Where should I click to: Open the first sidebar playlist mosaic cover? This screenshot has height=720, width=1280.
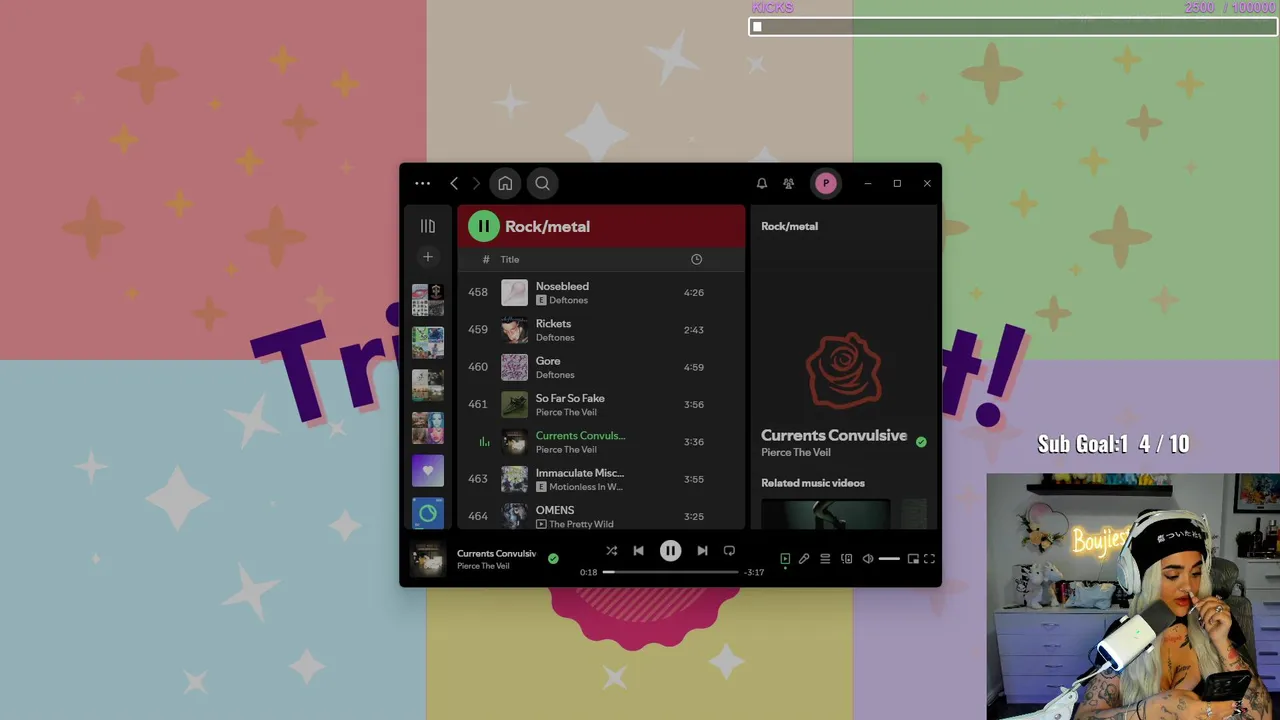[x=428, y=300]
